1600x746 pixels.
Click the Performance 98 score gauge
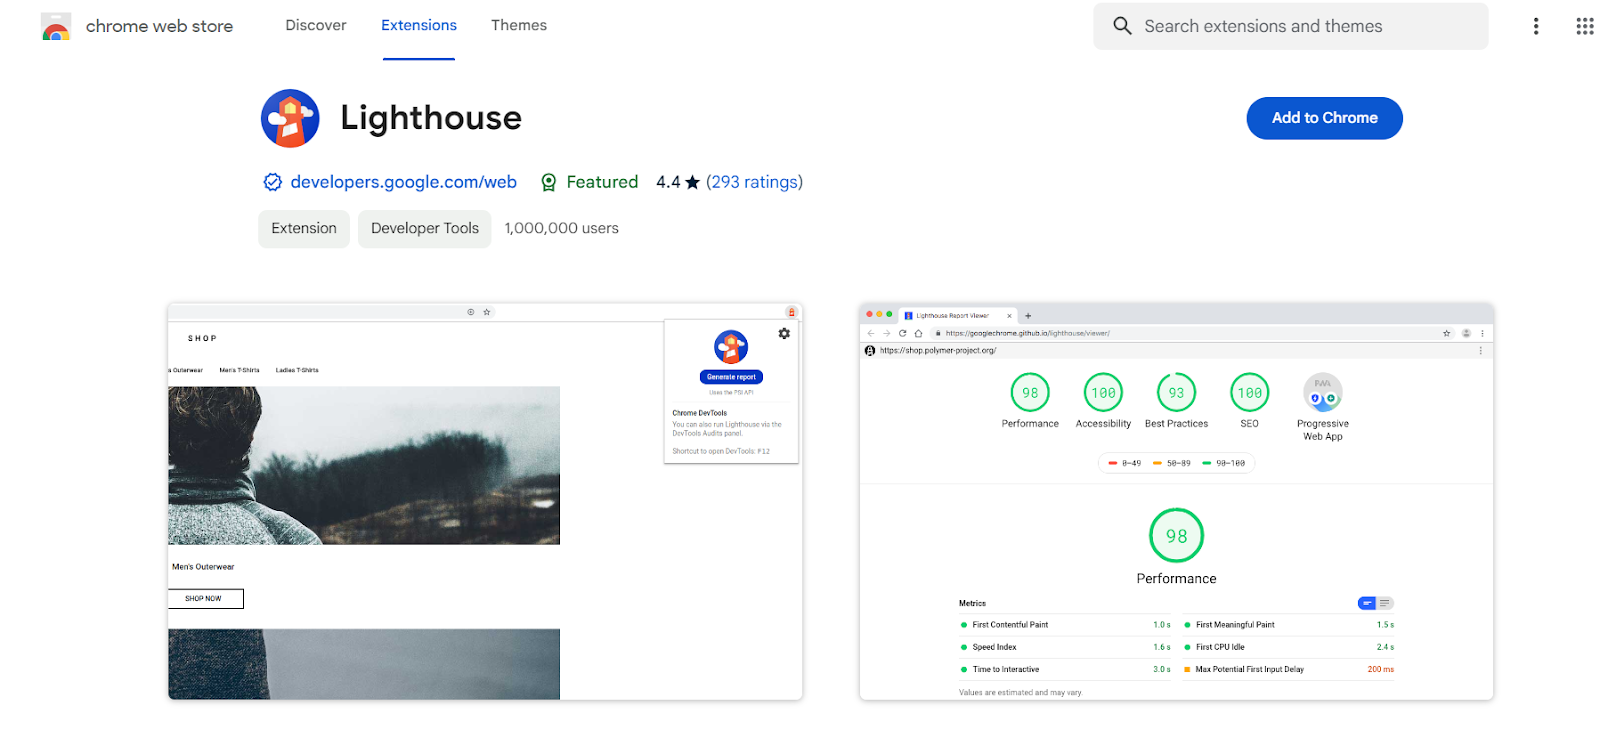[x=1030, y=393]
